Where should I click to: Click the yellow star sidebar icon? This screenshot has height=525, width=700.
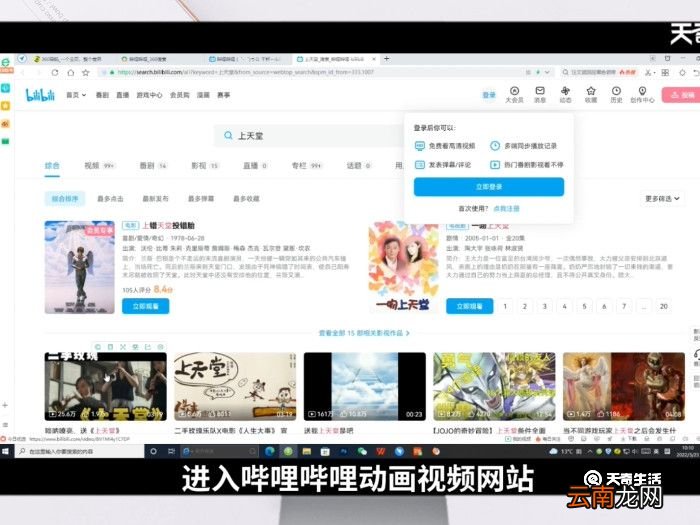5,106
